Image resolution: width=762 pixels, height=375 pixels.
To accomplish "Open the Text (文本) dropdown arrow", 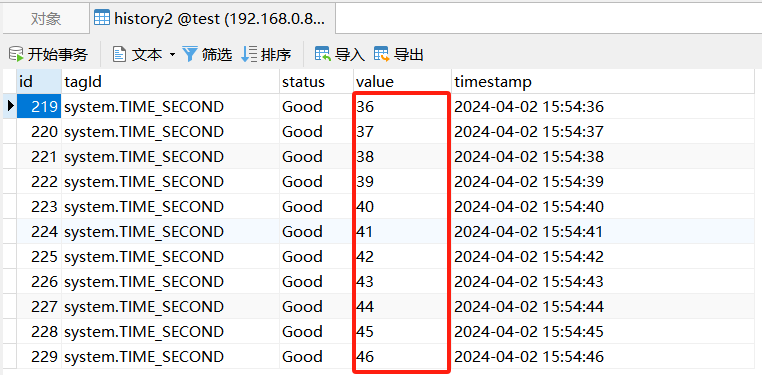I will point(172,54).
